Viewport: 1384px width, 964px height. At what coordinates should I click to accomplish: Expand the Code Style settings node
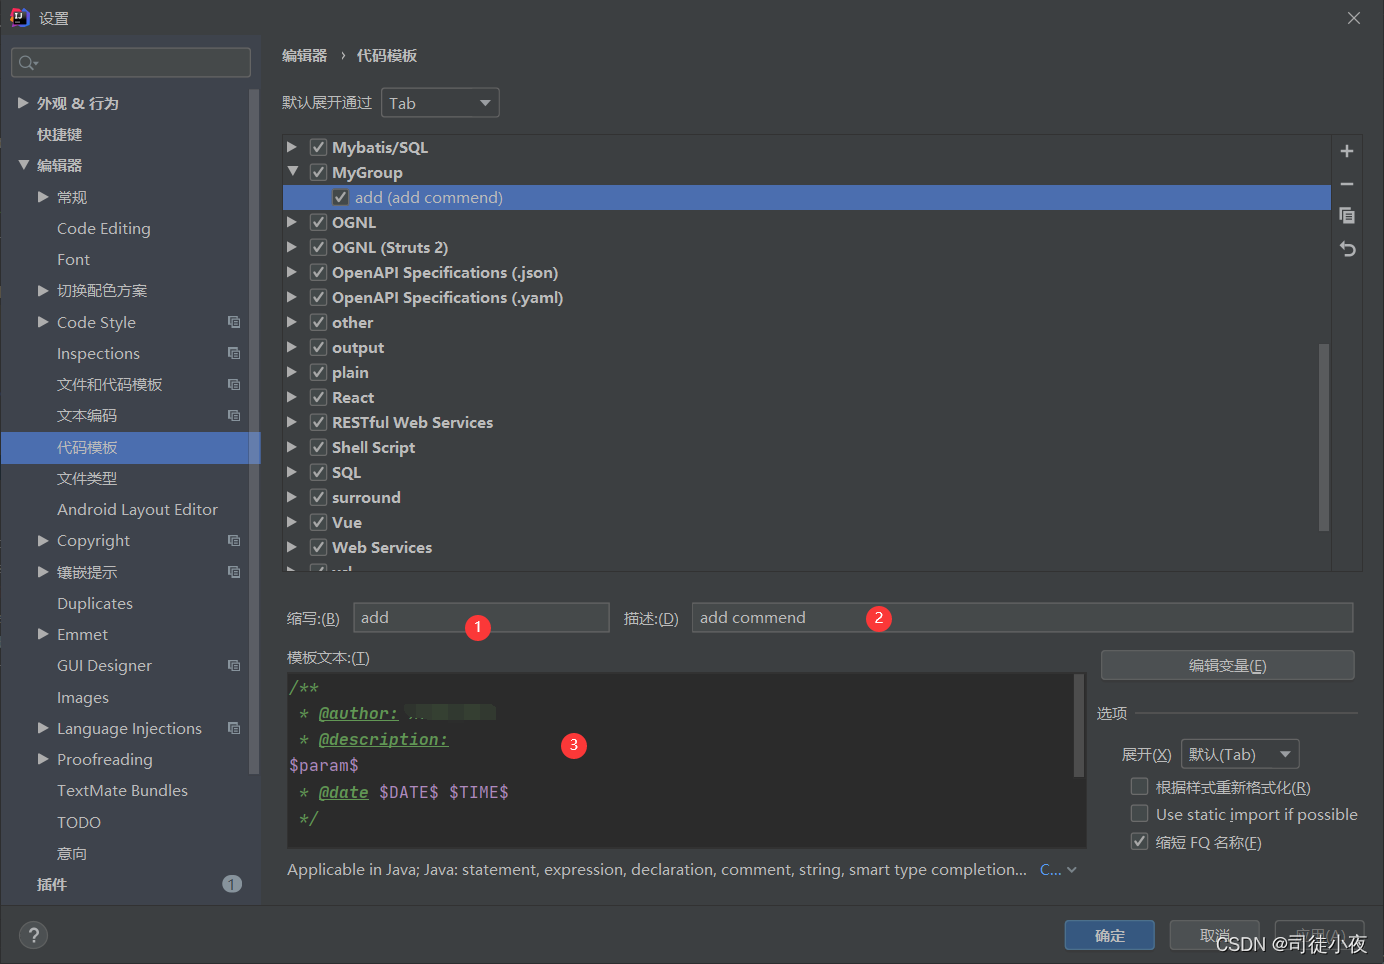[x=43, y=322]
